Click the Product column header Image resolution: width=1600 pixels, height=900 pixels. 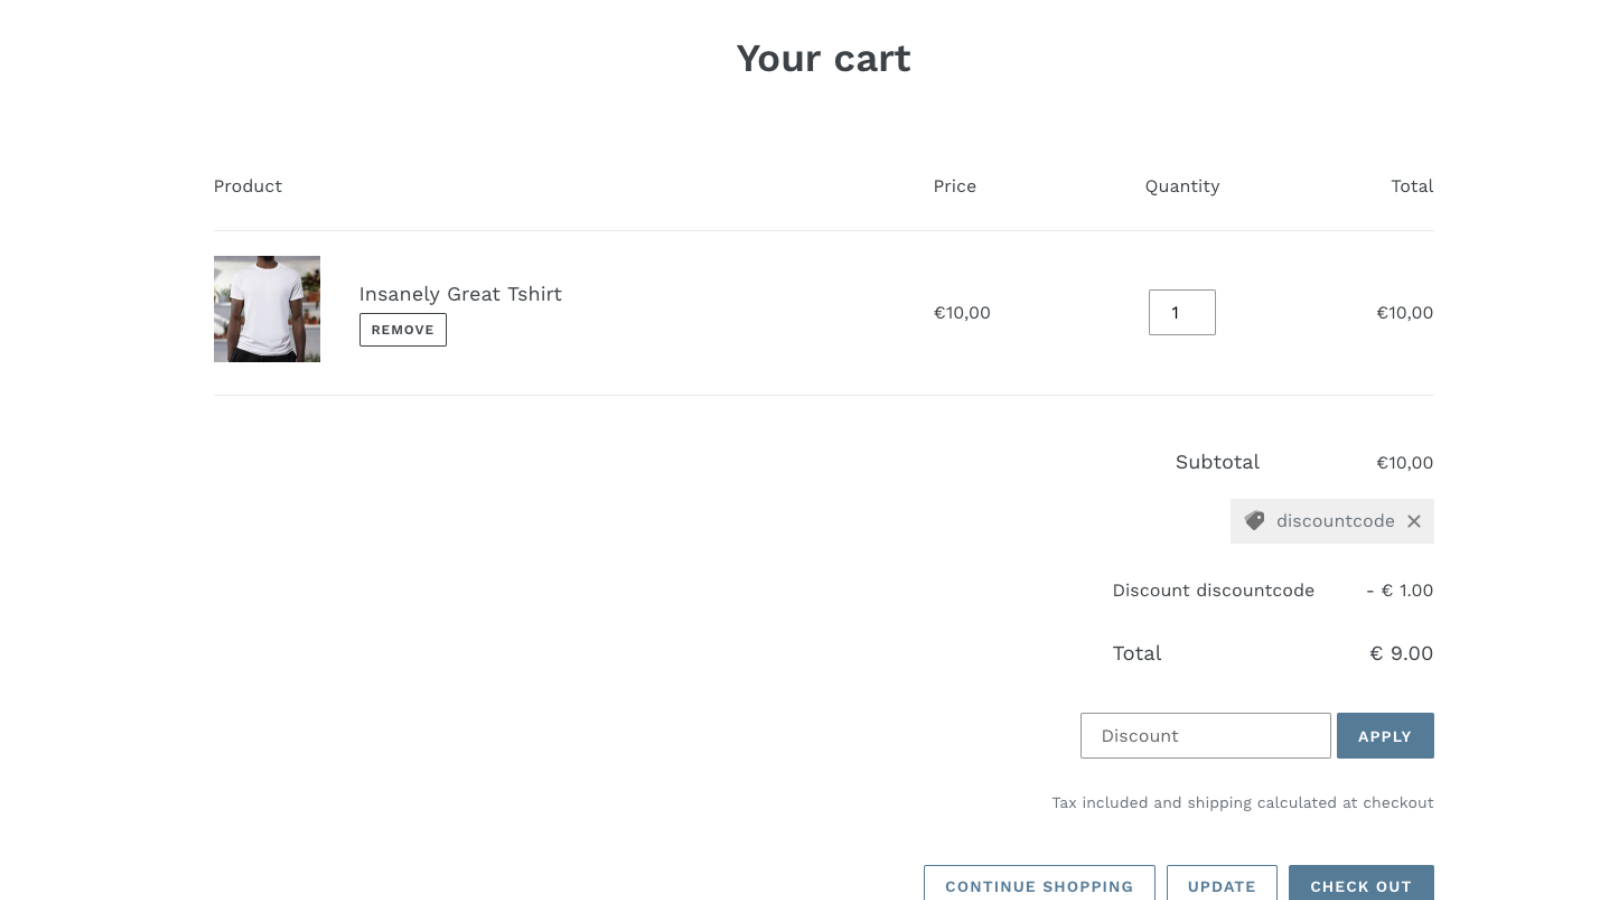coord(247,186)
